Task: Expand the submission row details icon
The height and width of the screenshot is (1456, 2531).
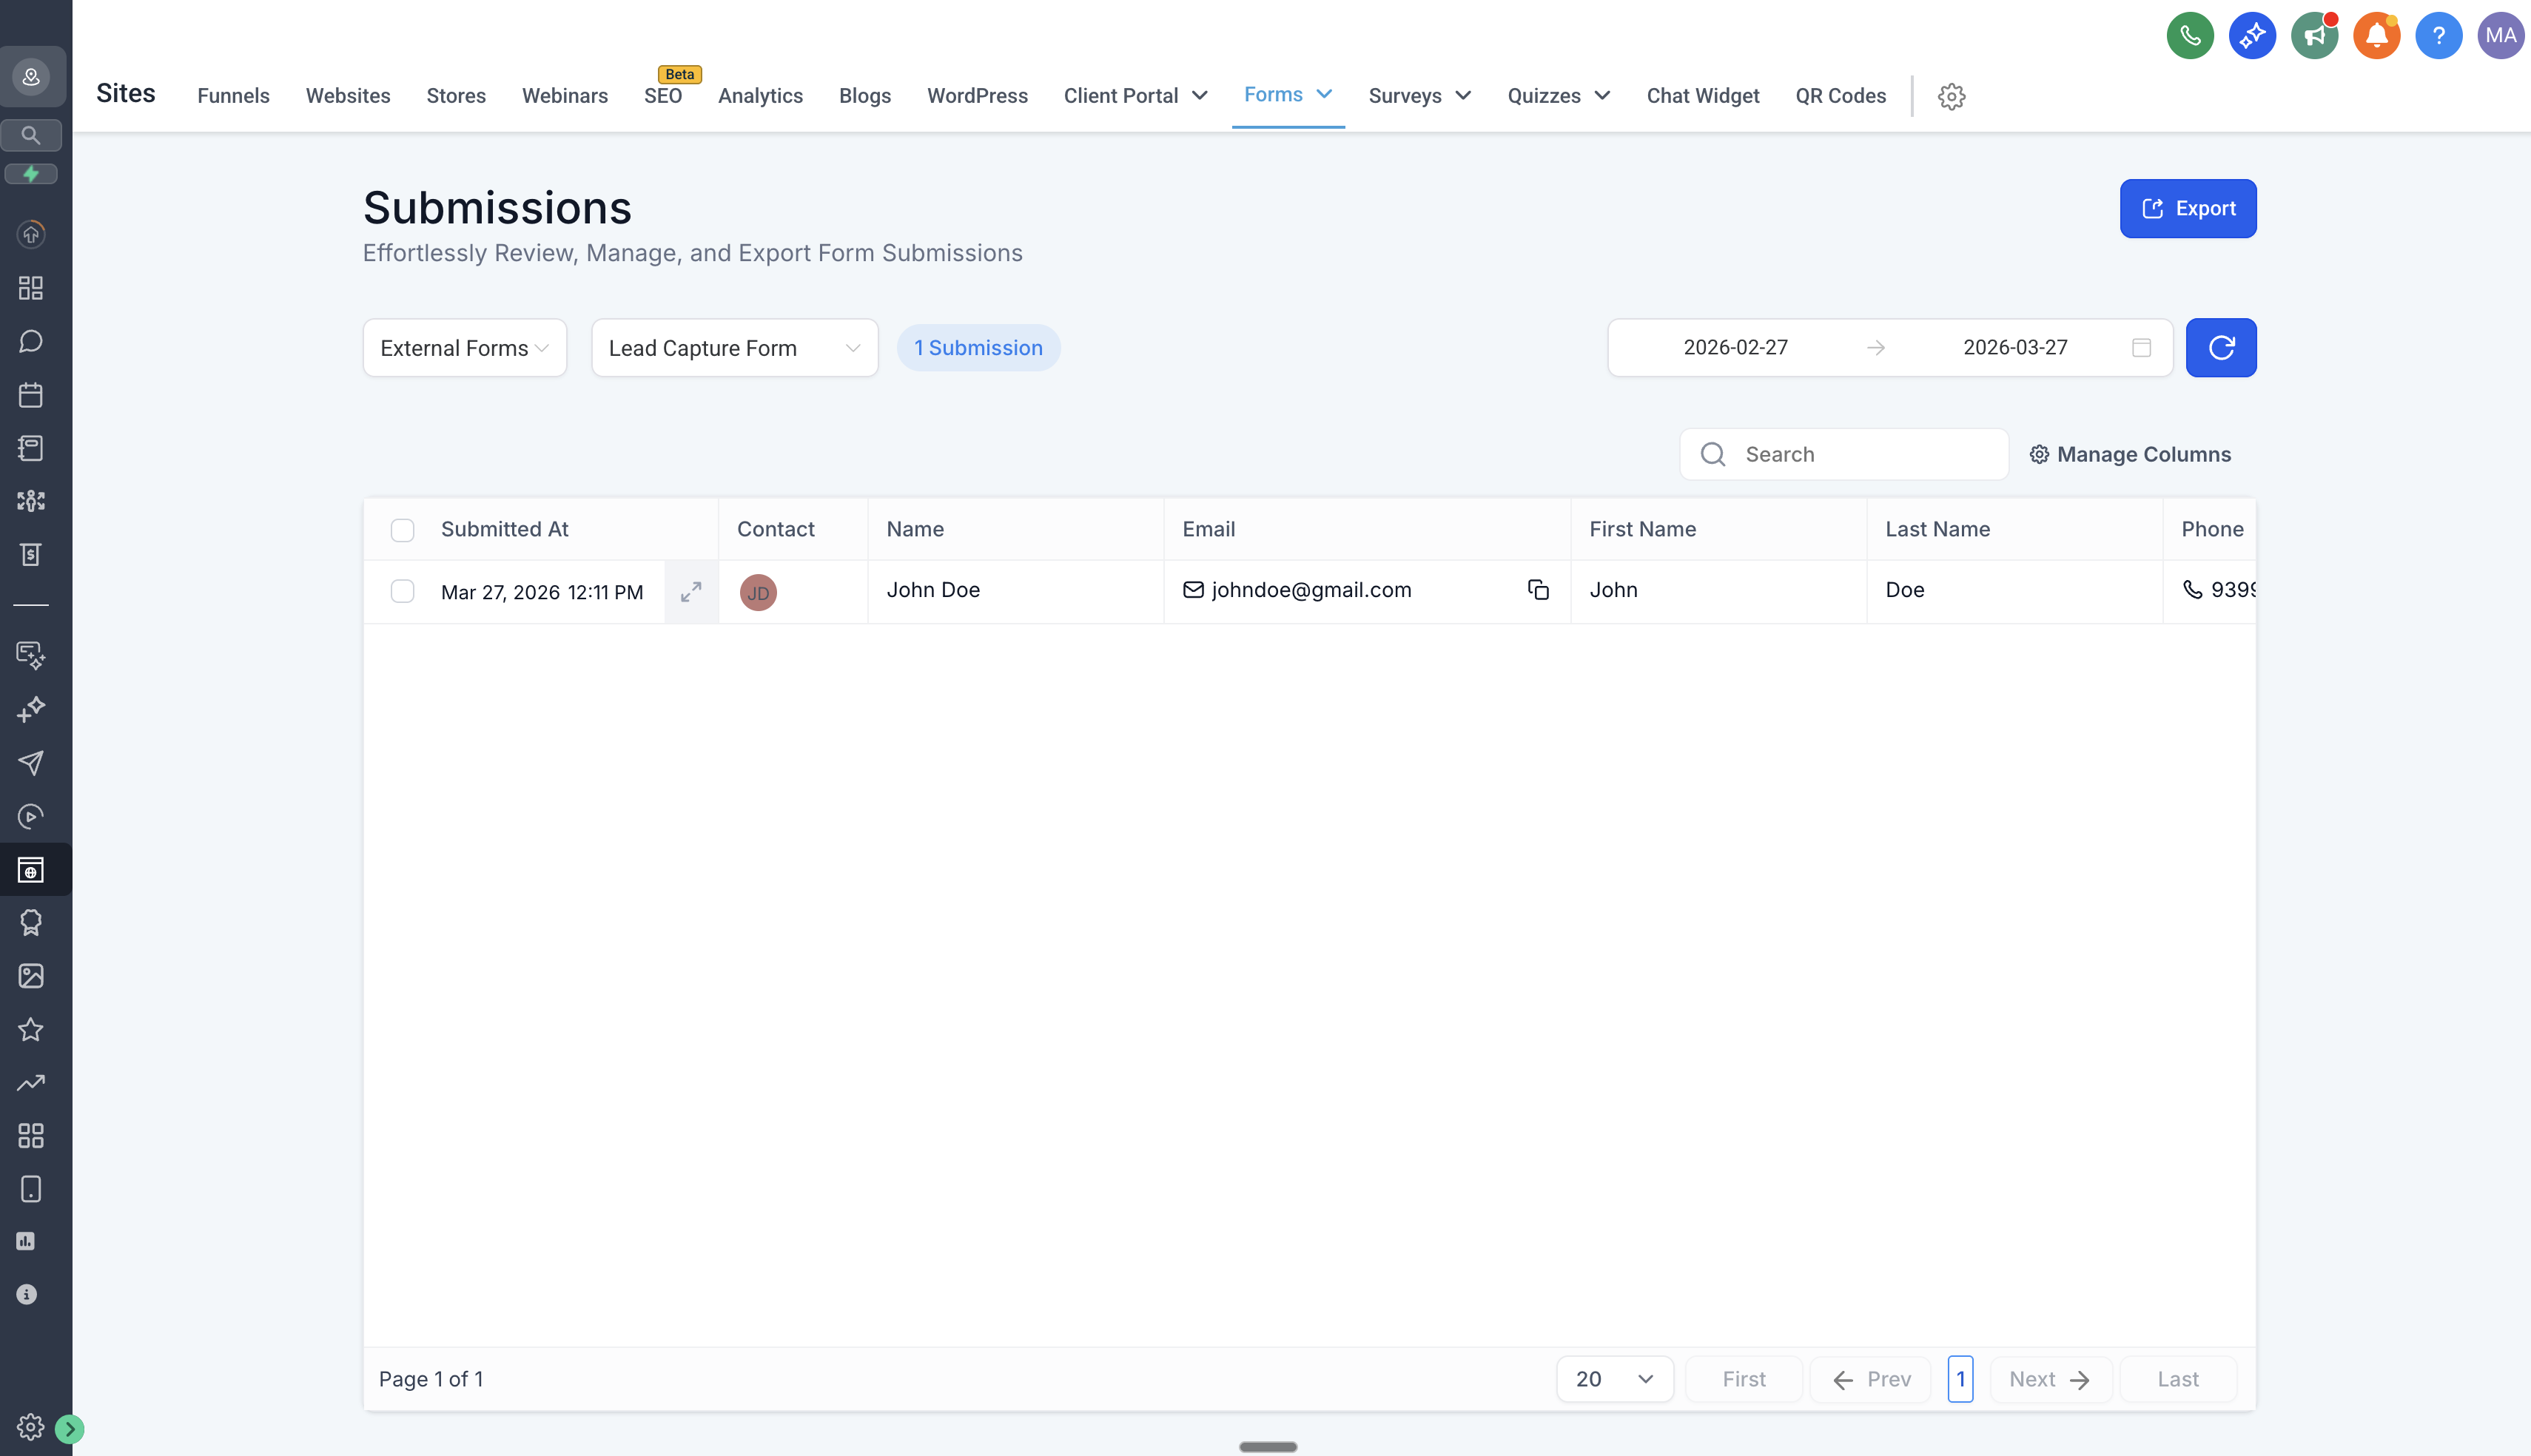Action: 691,592
